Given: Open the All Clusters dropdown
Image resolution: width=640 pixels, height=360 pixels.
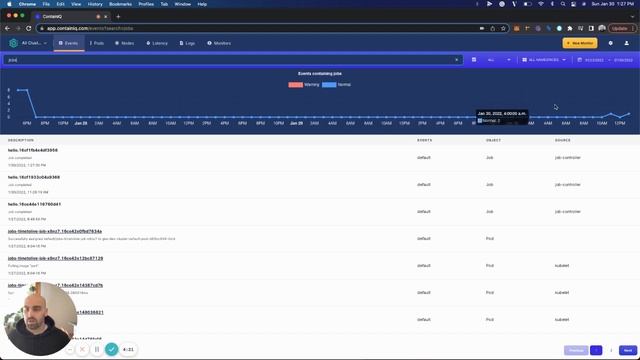Looking at the screenshot, I should [34, 43].
